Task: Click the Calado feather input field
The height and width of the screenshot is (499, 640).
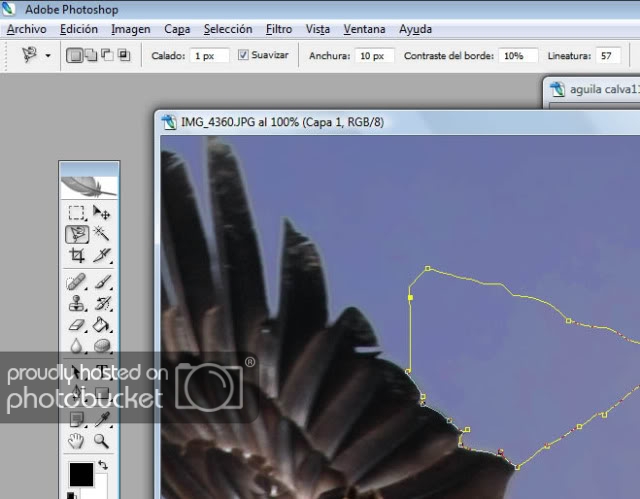Action: click(x=210, y=56)
